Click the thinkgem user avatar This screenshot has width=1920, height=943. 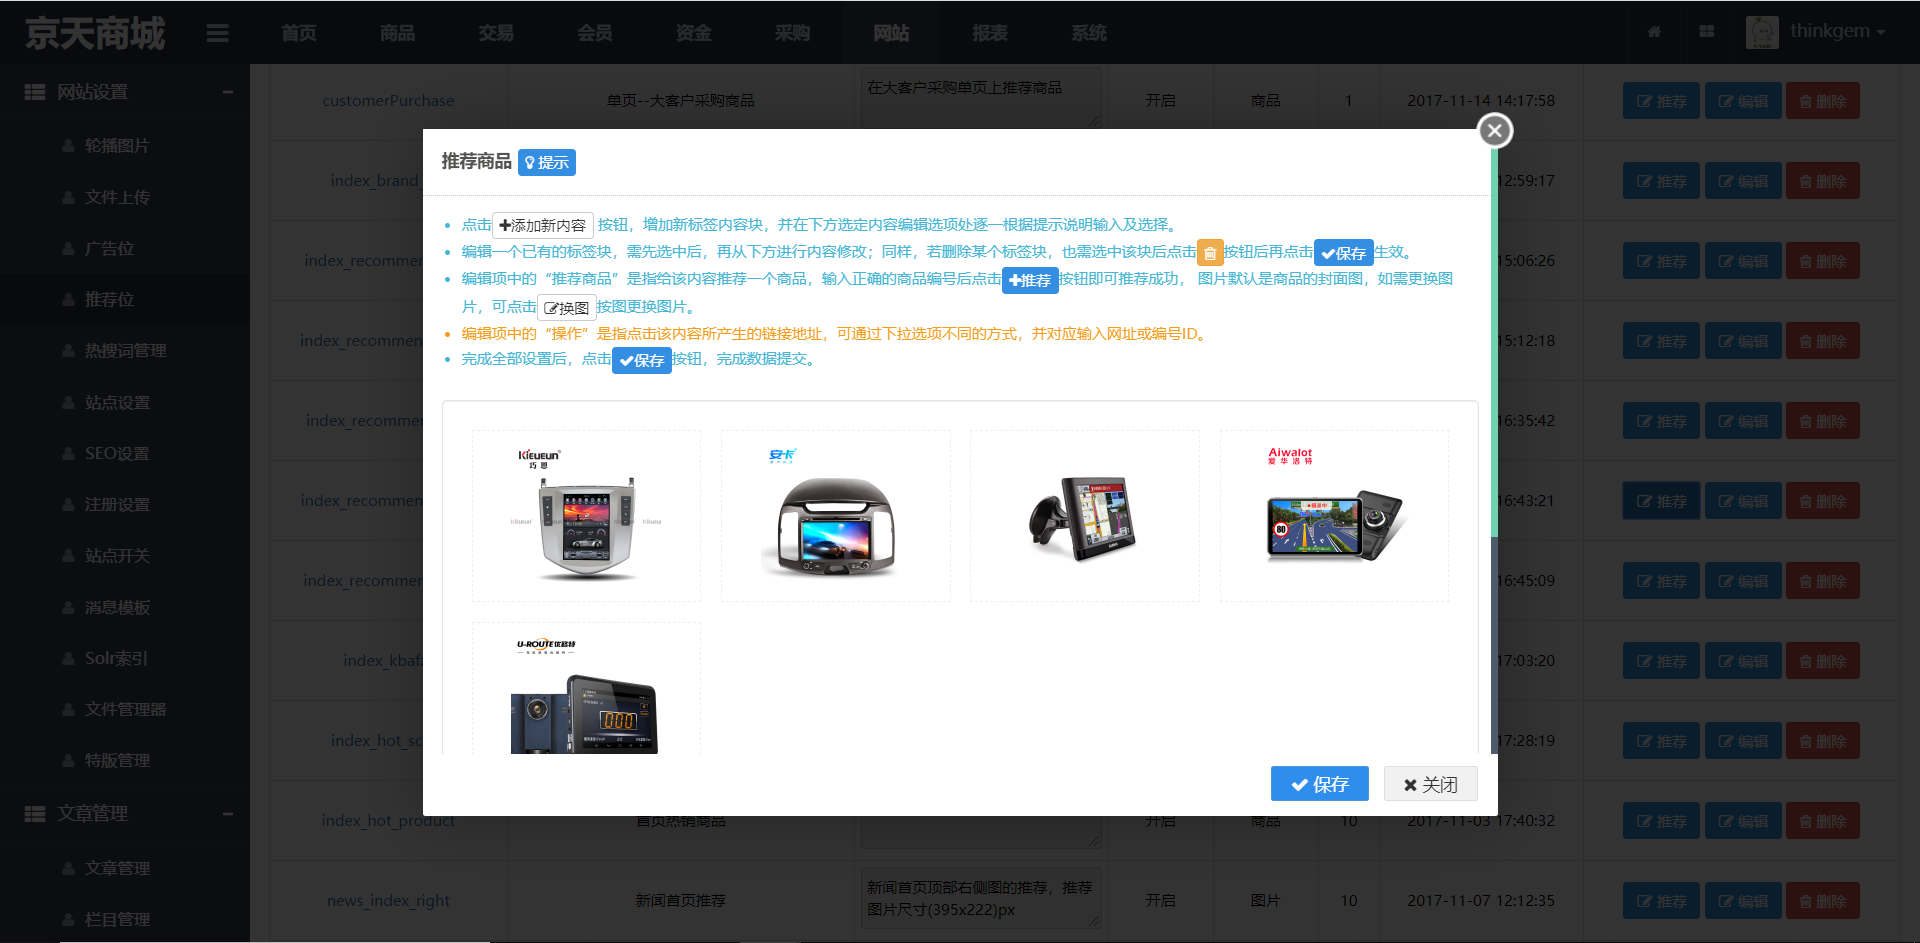(x=1762, y=32)
